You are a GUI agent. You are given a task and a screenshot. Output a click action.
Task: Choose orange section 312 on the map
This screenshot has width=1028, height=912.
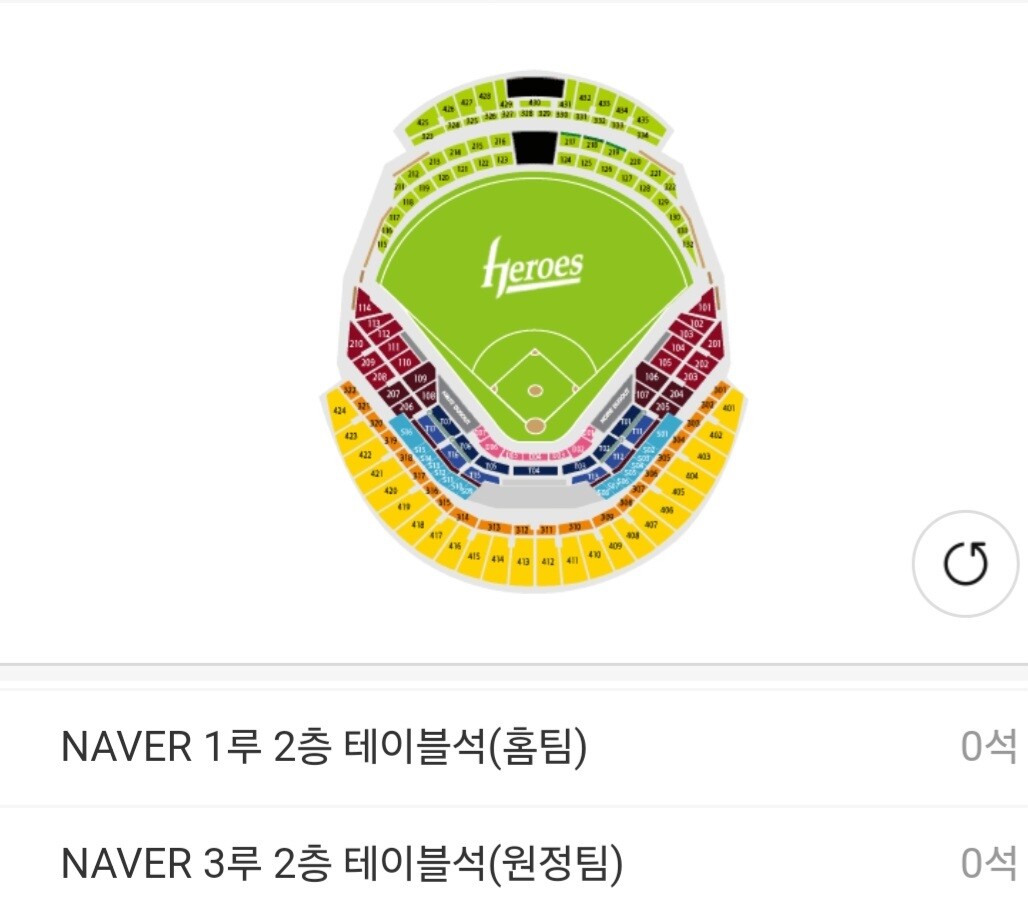point(522,529)
